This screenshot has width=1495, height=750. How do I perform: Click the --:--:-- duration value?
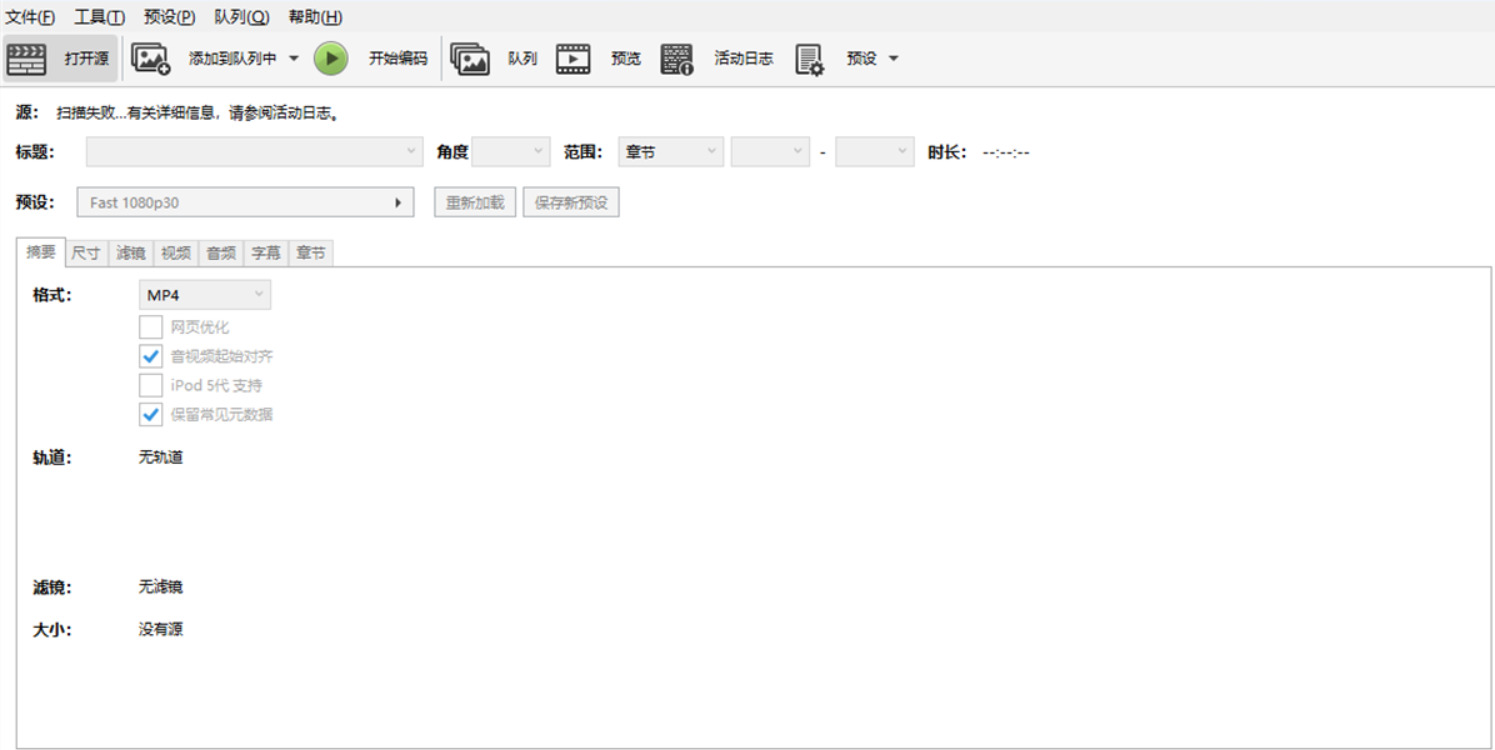click(x=1006, y=153)
